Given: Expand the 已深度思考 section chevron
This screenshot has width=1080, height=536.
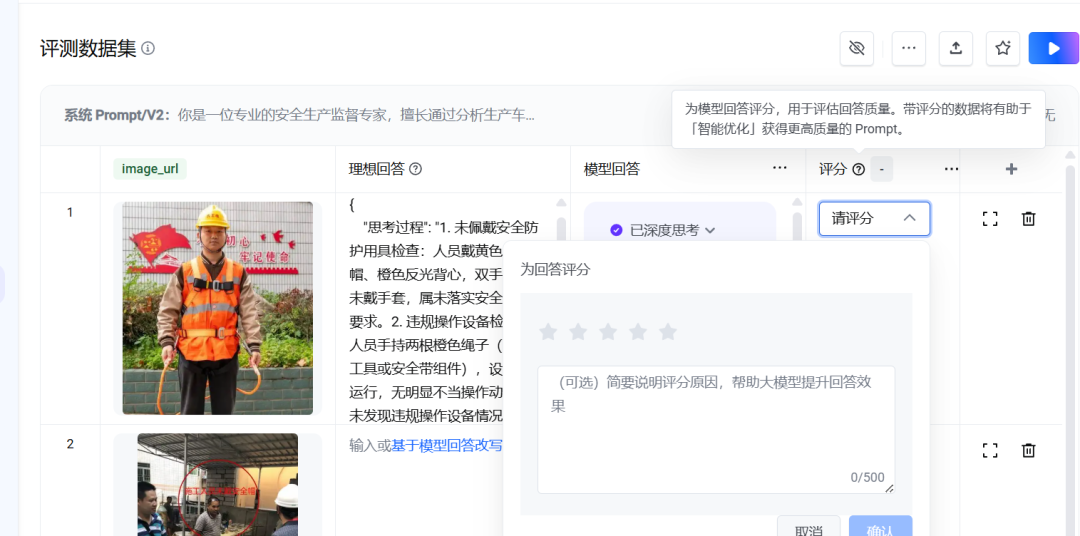Looking at the screenshot, I should [x=710, y=230].
